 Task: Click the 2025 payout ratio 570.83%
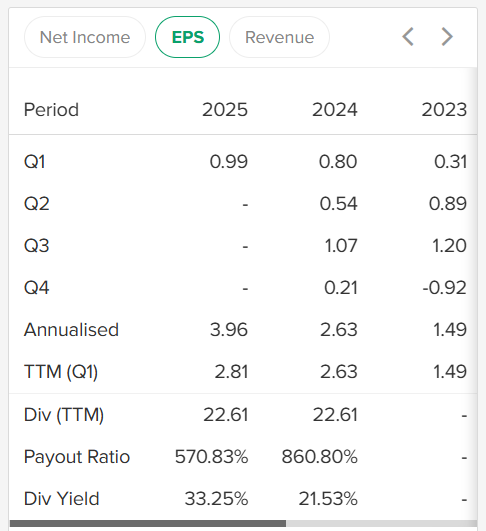(x=211, y=456)
